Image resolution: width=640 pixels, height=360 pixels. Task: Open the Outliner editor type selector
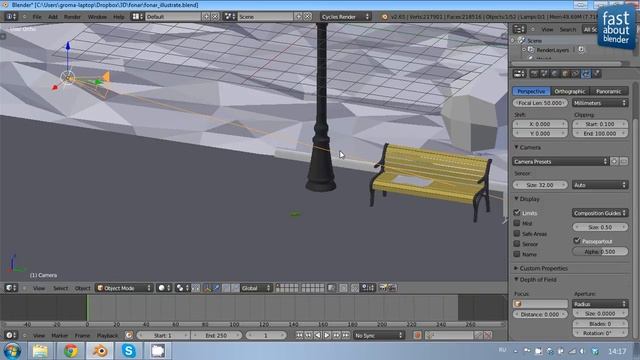pos(519,29)
